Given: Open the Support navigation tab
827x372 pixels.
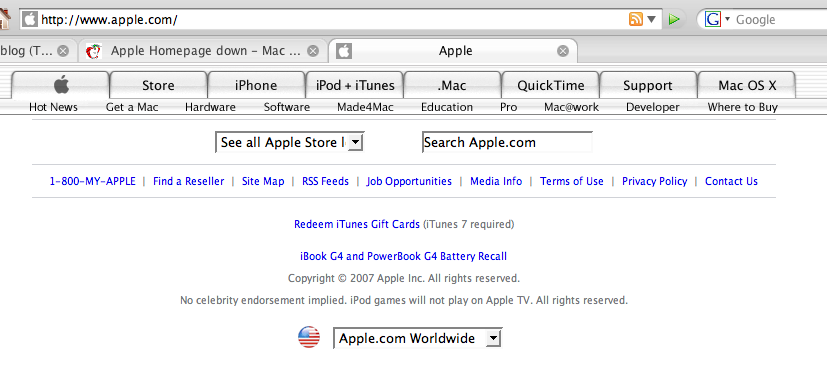Looking at the screenshot, I should (648, 85).
